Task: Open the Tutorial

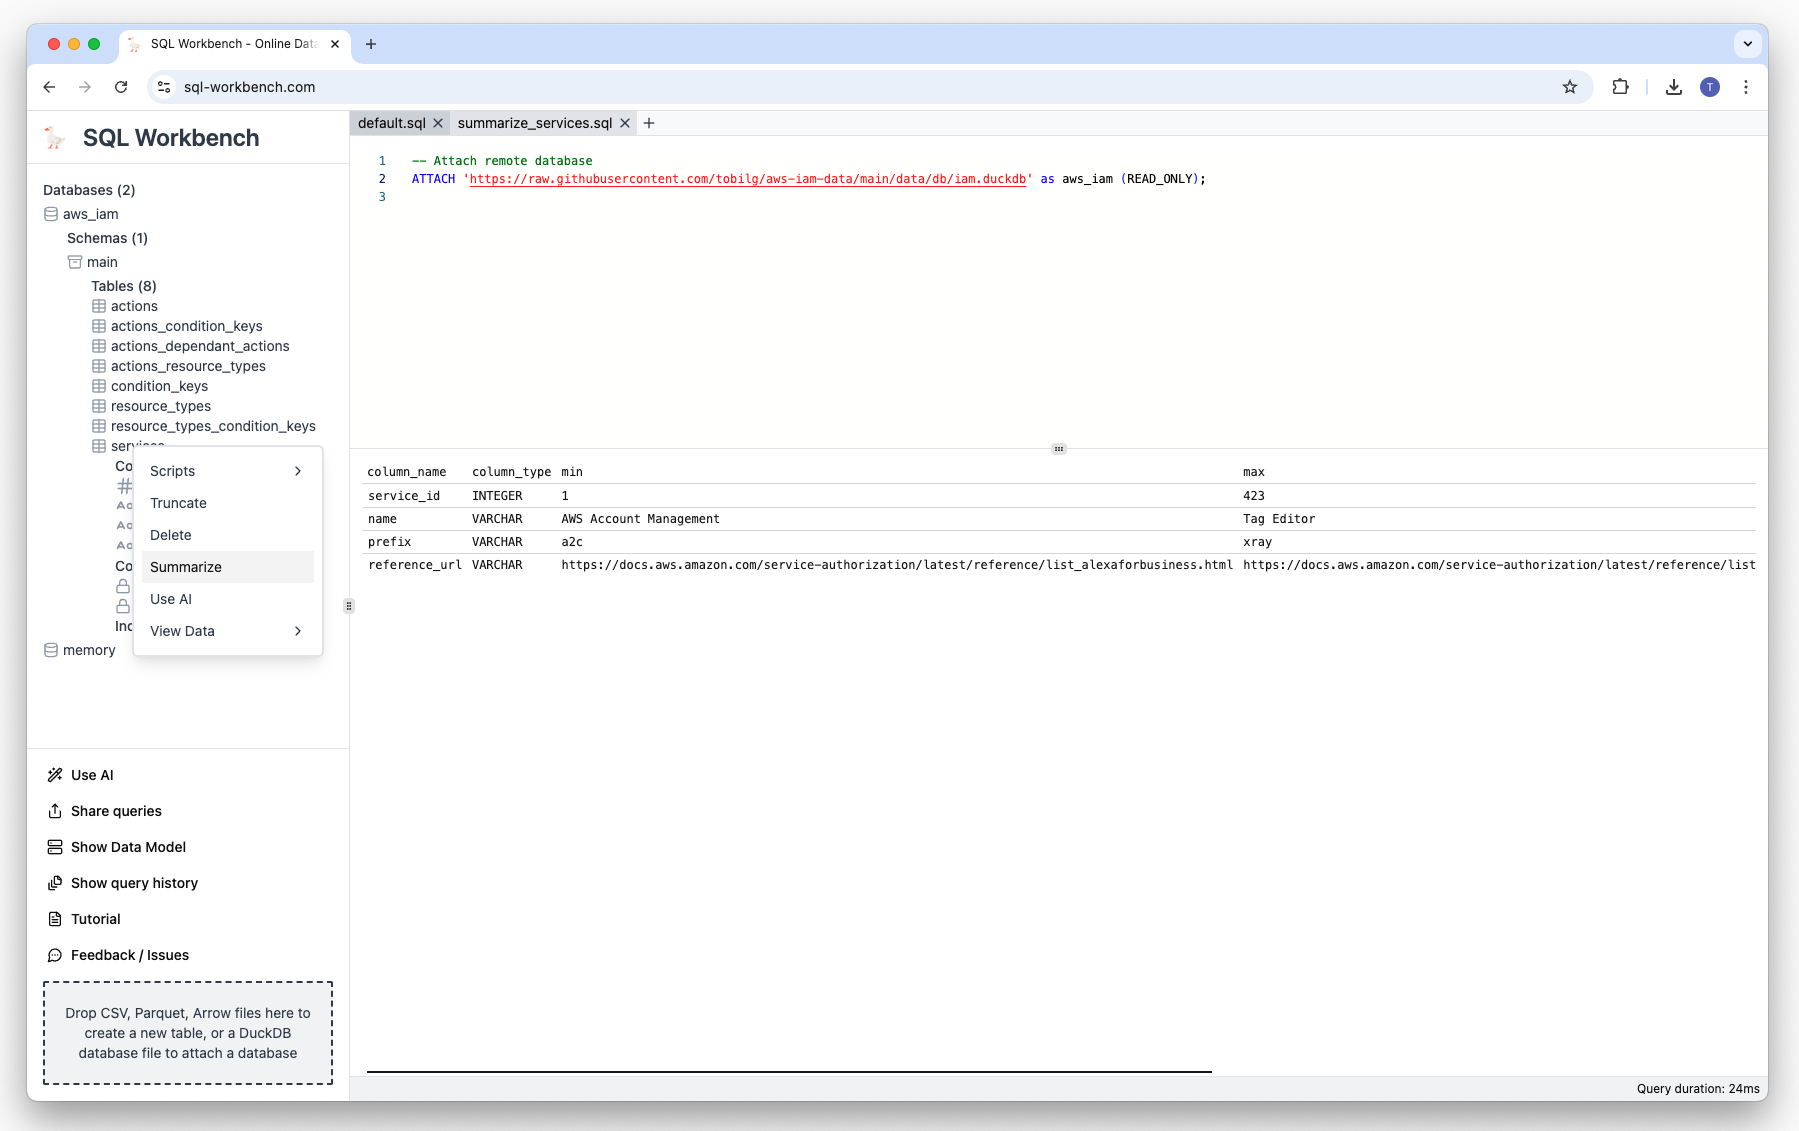Action: pos(94,918)
